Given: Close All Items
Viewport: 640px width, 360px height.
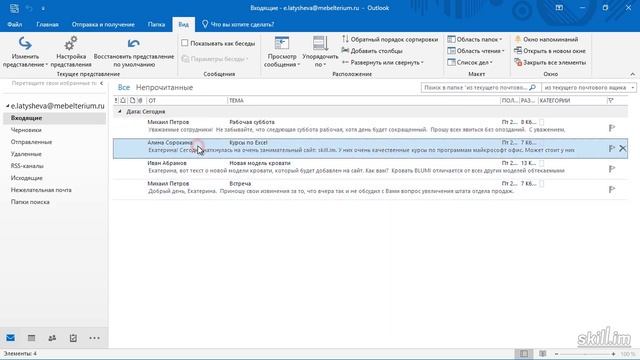Looking at the screenshot, I should coord(550,62).
